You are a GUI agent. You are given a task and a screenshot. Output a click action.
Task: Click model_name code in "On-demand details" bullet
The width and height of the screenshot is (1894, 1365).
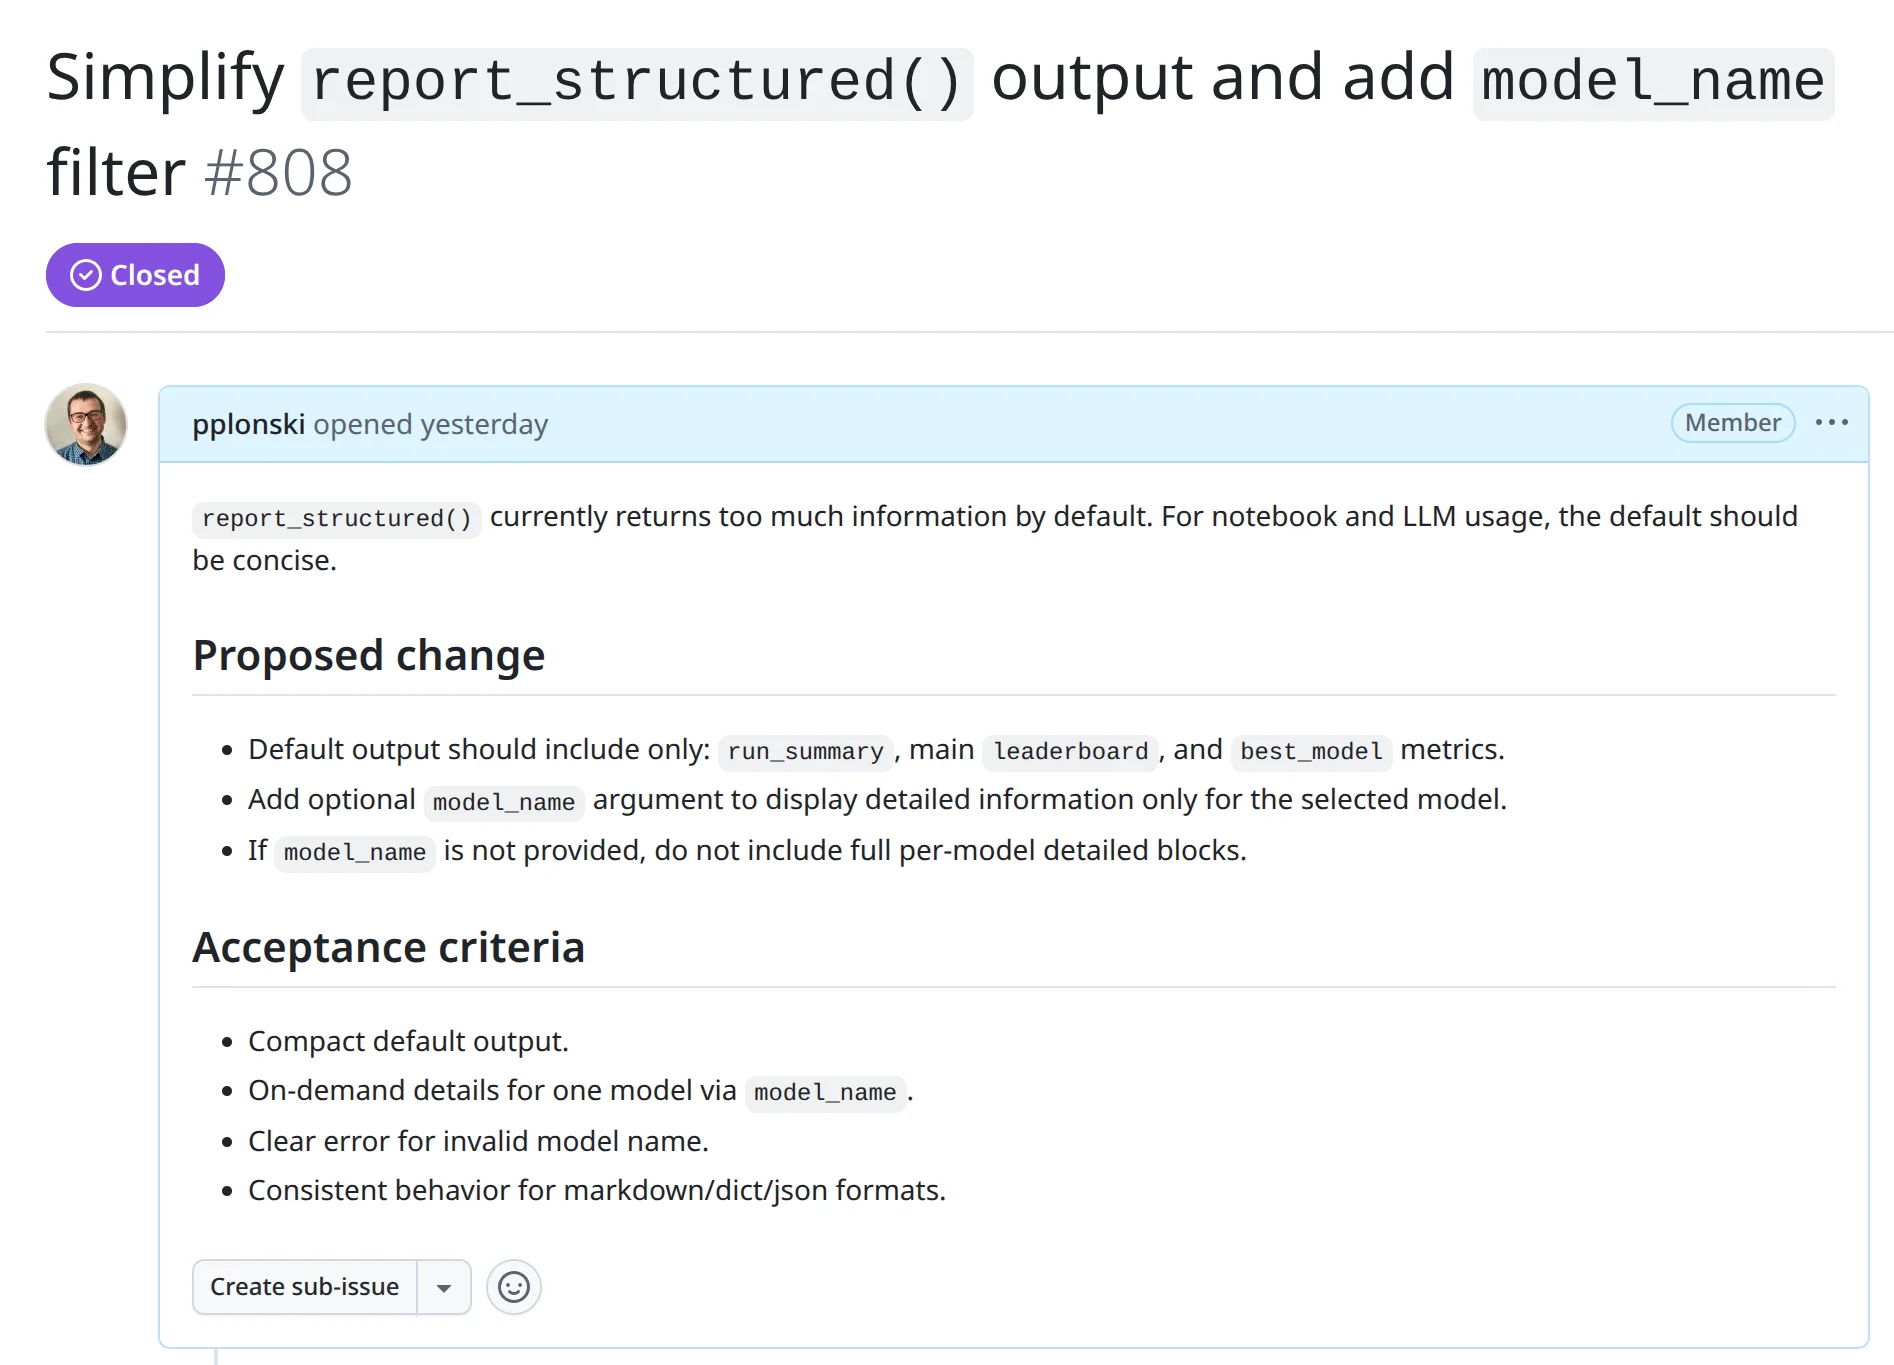pyautogui.click(x=824, y=1092)
